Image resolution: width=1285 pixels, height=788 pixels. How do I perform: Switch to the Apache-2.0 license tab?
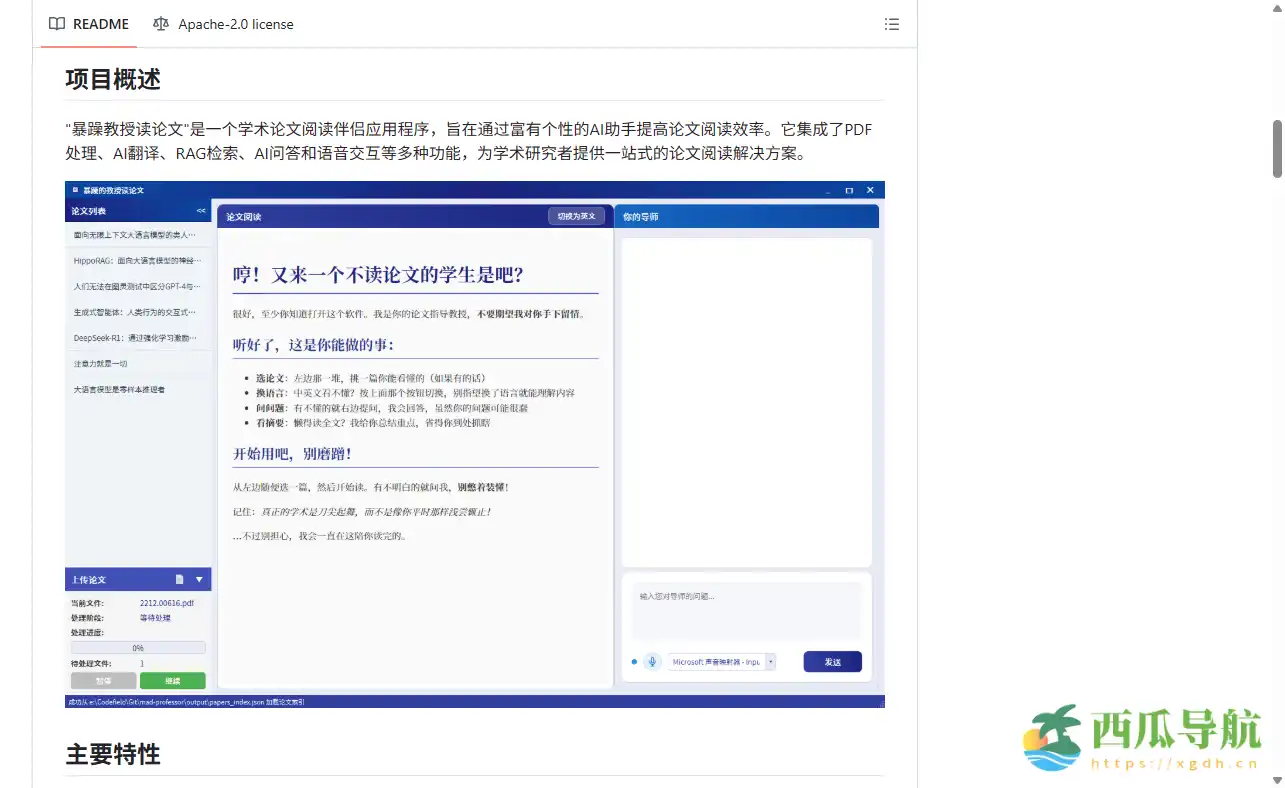[x=223, y=24]
